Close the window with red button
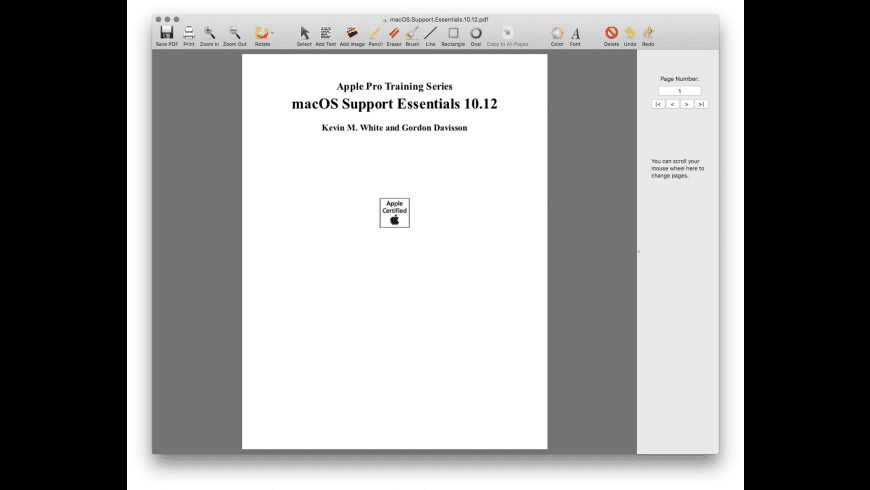Viewport: 870px width, 490px height. pos(158,19)
